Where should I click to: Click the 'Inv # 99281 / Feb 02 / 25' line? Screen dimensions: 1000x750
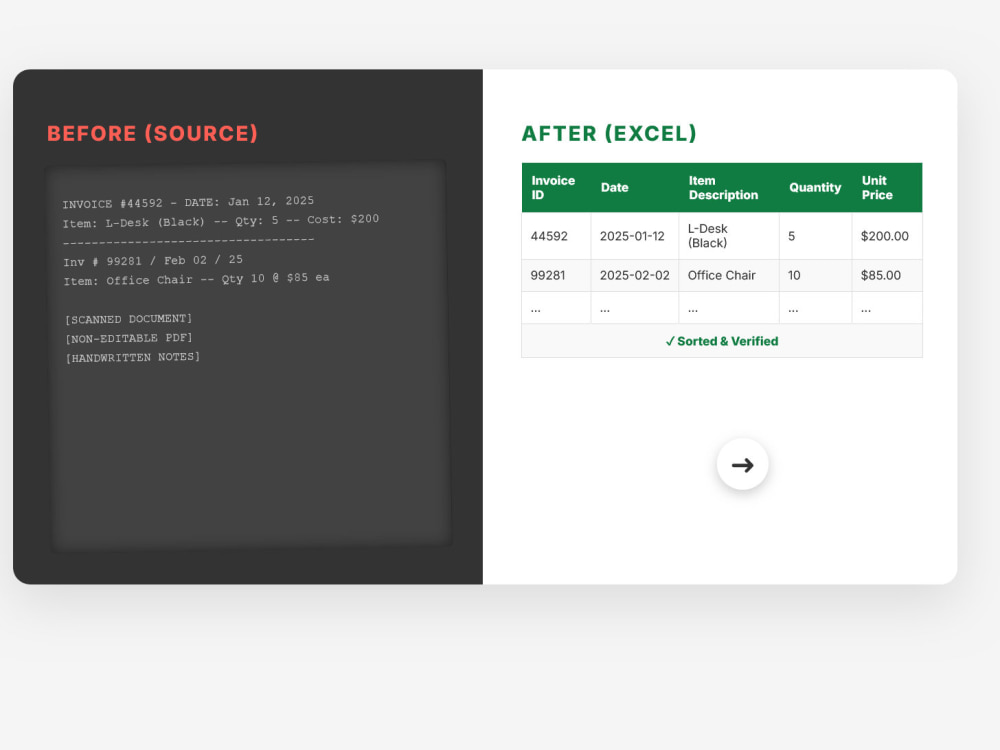(x=153, y=260)
